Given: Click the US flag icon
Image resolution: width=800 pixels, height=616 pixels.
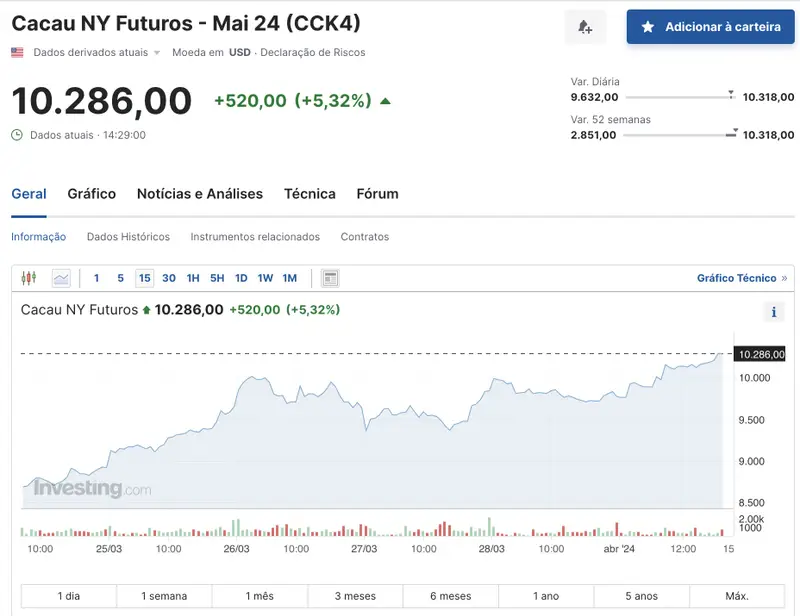Looking at the screenshot, I should pyautogui.click(x=17, y=52).
